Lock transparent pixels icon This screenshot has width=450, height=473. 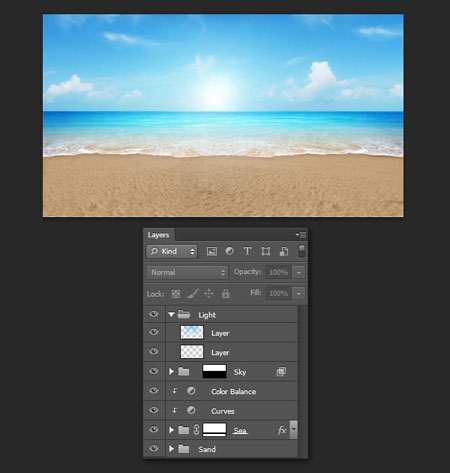(176, 294)
